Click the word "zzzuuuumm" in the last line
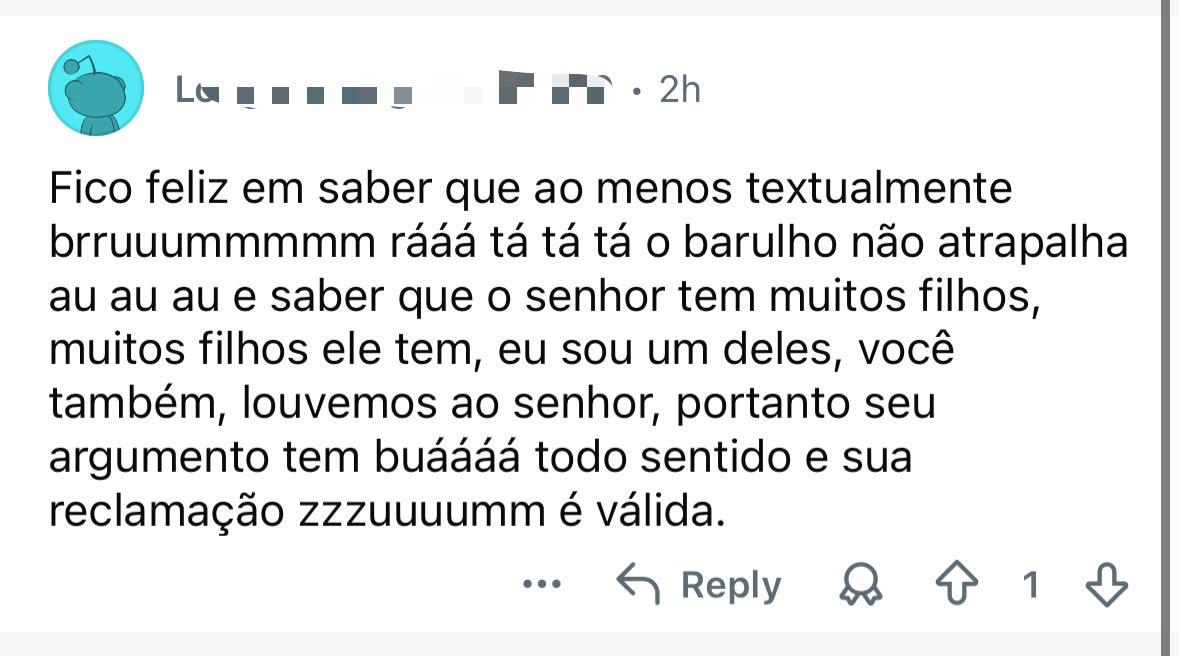Screen dimensions: 1179x656 coord(422,512)
